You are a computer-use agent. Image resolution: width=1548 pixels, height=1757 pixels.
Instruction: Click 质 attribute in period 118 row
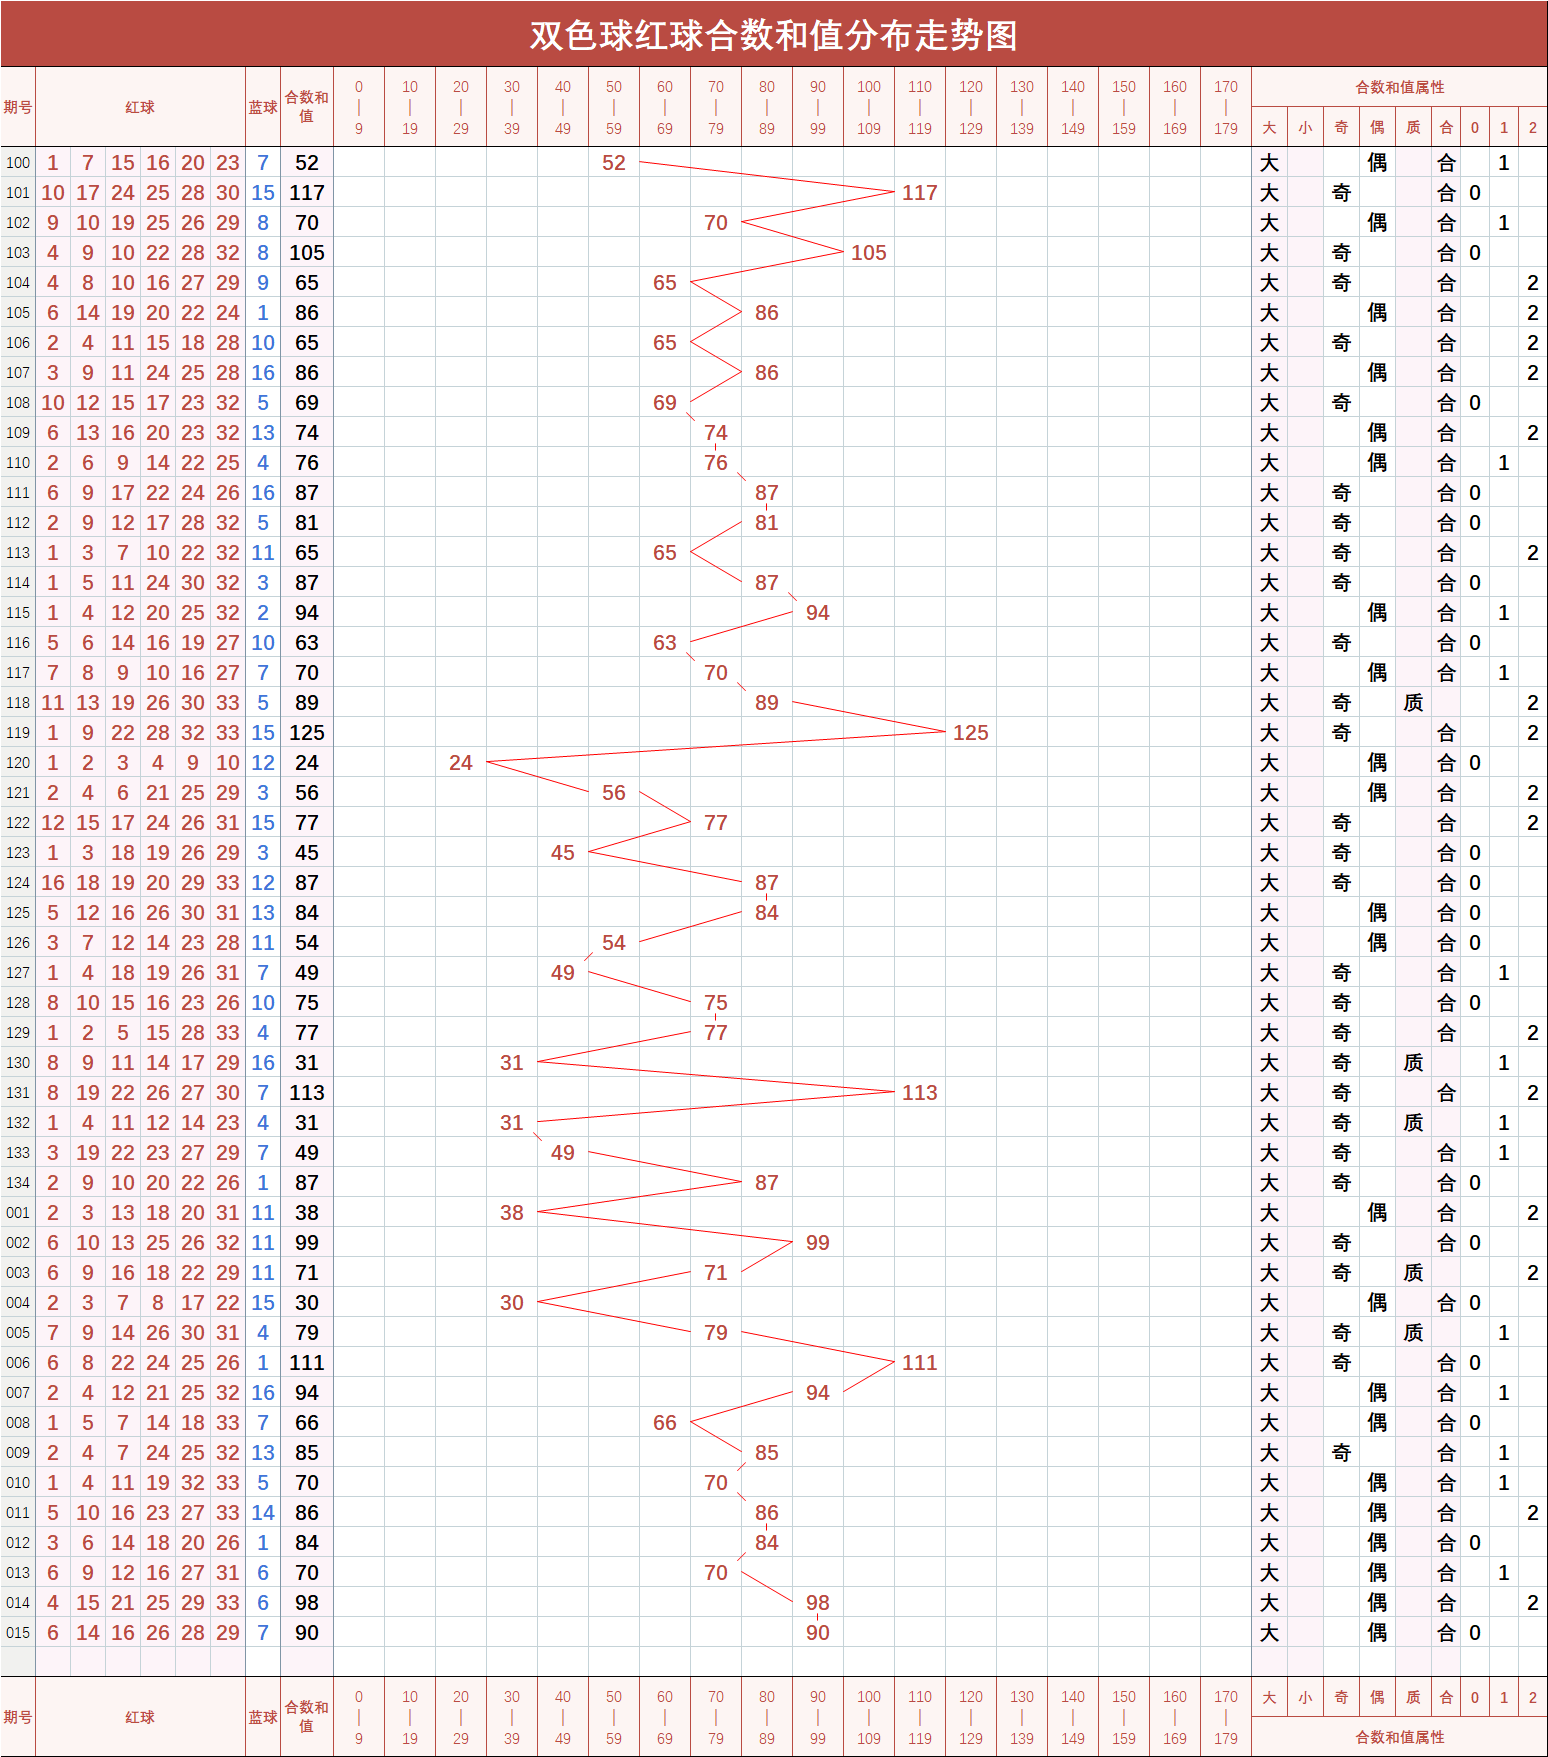(x=1412, y=702)
